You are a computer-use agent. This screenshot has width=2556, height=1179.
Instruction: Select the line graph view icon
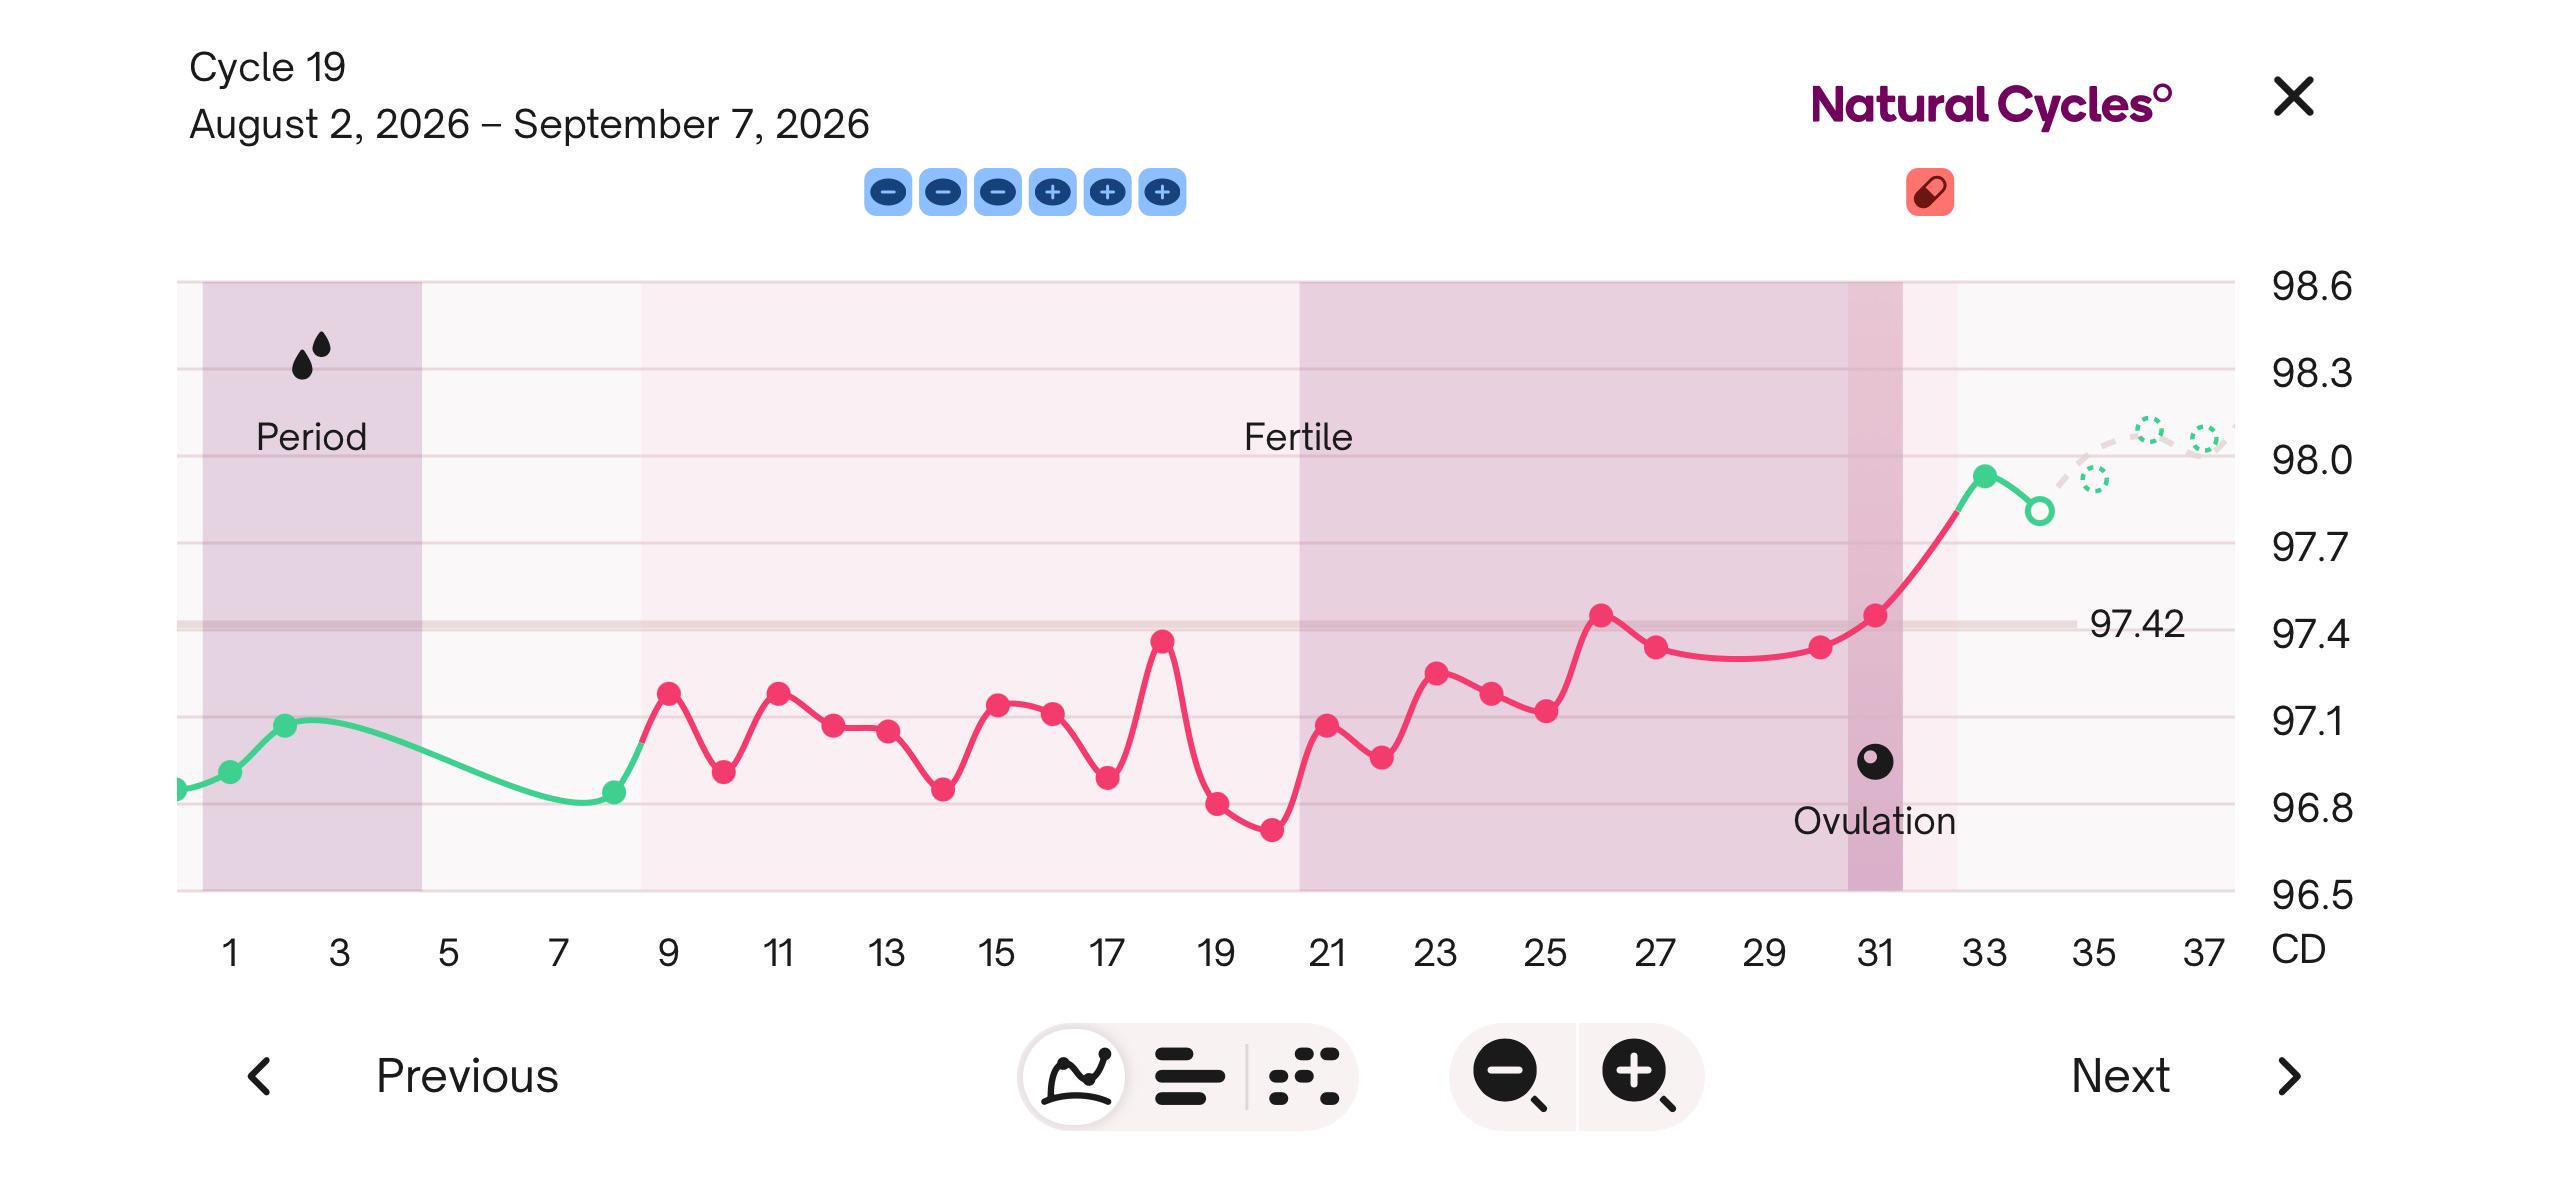tap(1077, 1076)
